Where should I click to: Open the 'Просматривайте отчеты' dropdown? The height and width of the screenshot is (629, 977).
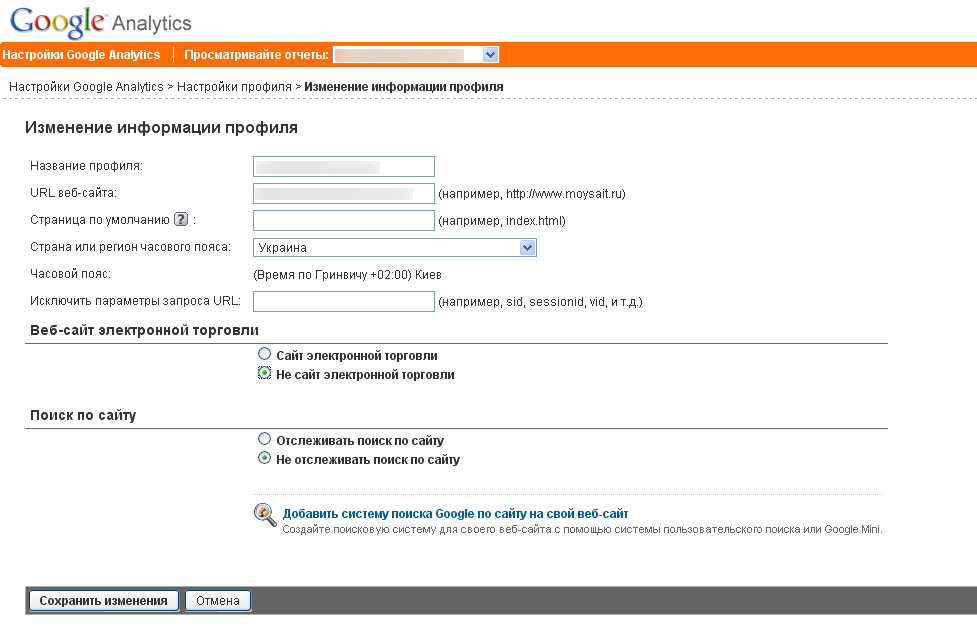click(x=416, y=55)
